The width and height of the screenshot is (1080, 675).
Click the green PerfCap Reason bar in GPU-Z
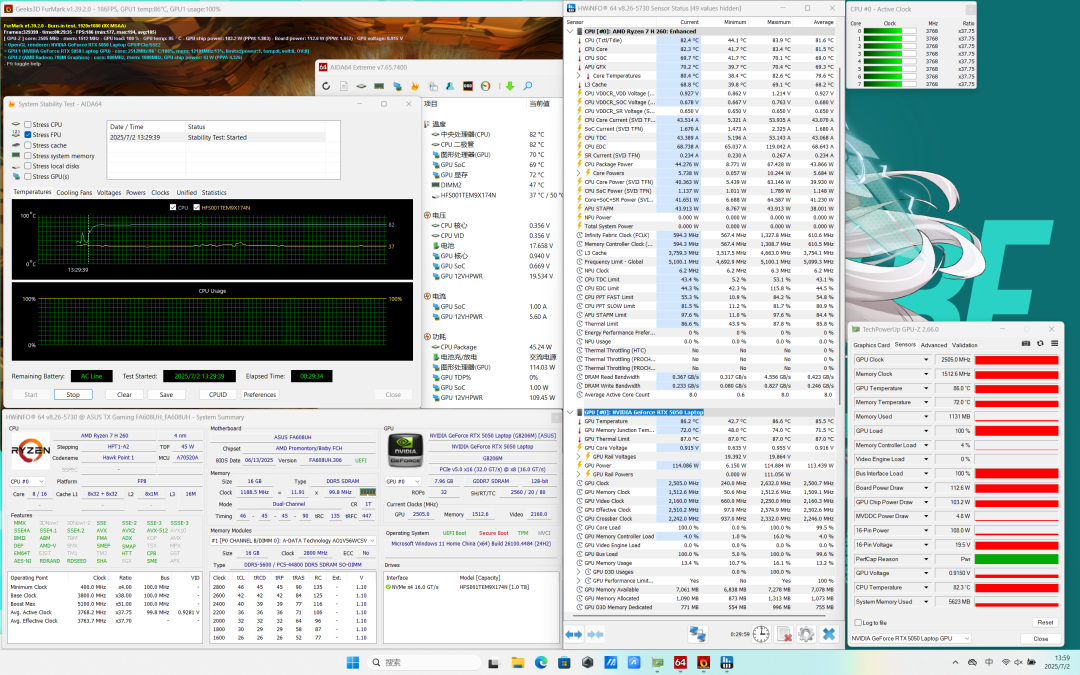pos(1017,559)
